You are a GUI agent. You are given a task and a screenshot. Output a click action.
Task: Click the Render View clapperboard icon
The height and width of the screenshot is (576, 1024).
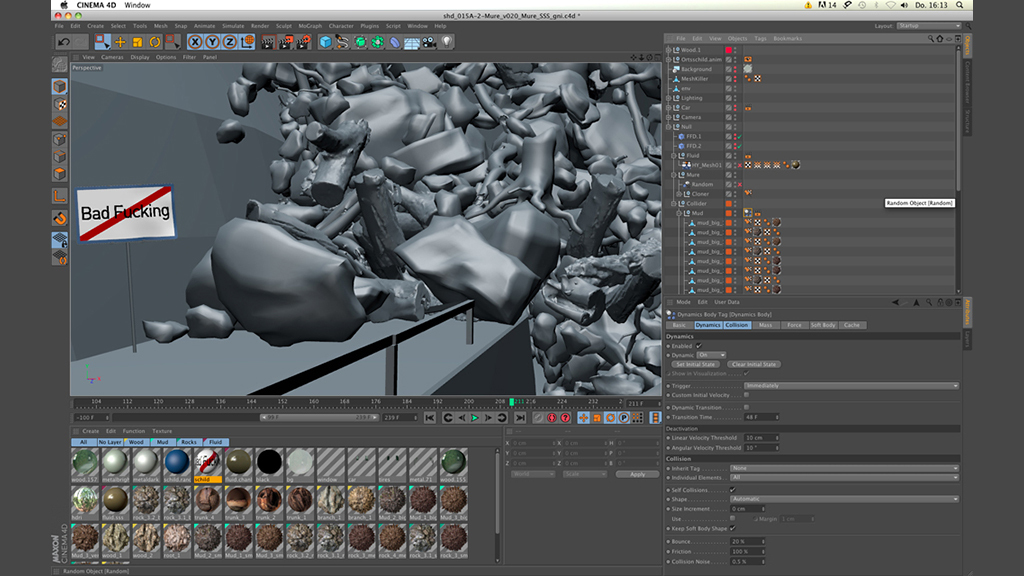point(268,42)
